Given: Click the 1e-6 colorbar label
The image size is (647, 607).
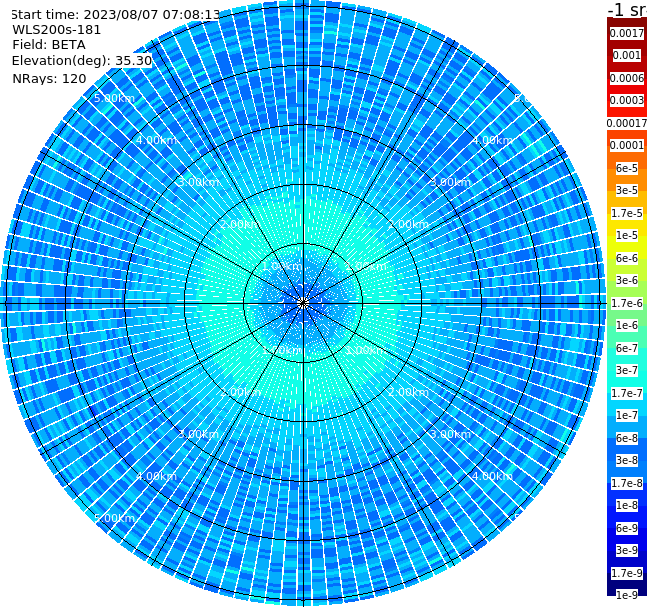Looking at the screenshot, I should (627, 325).
